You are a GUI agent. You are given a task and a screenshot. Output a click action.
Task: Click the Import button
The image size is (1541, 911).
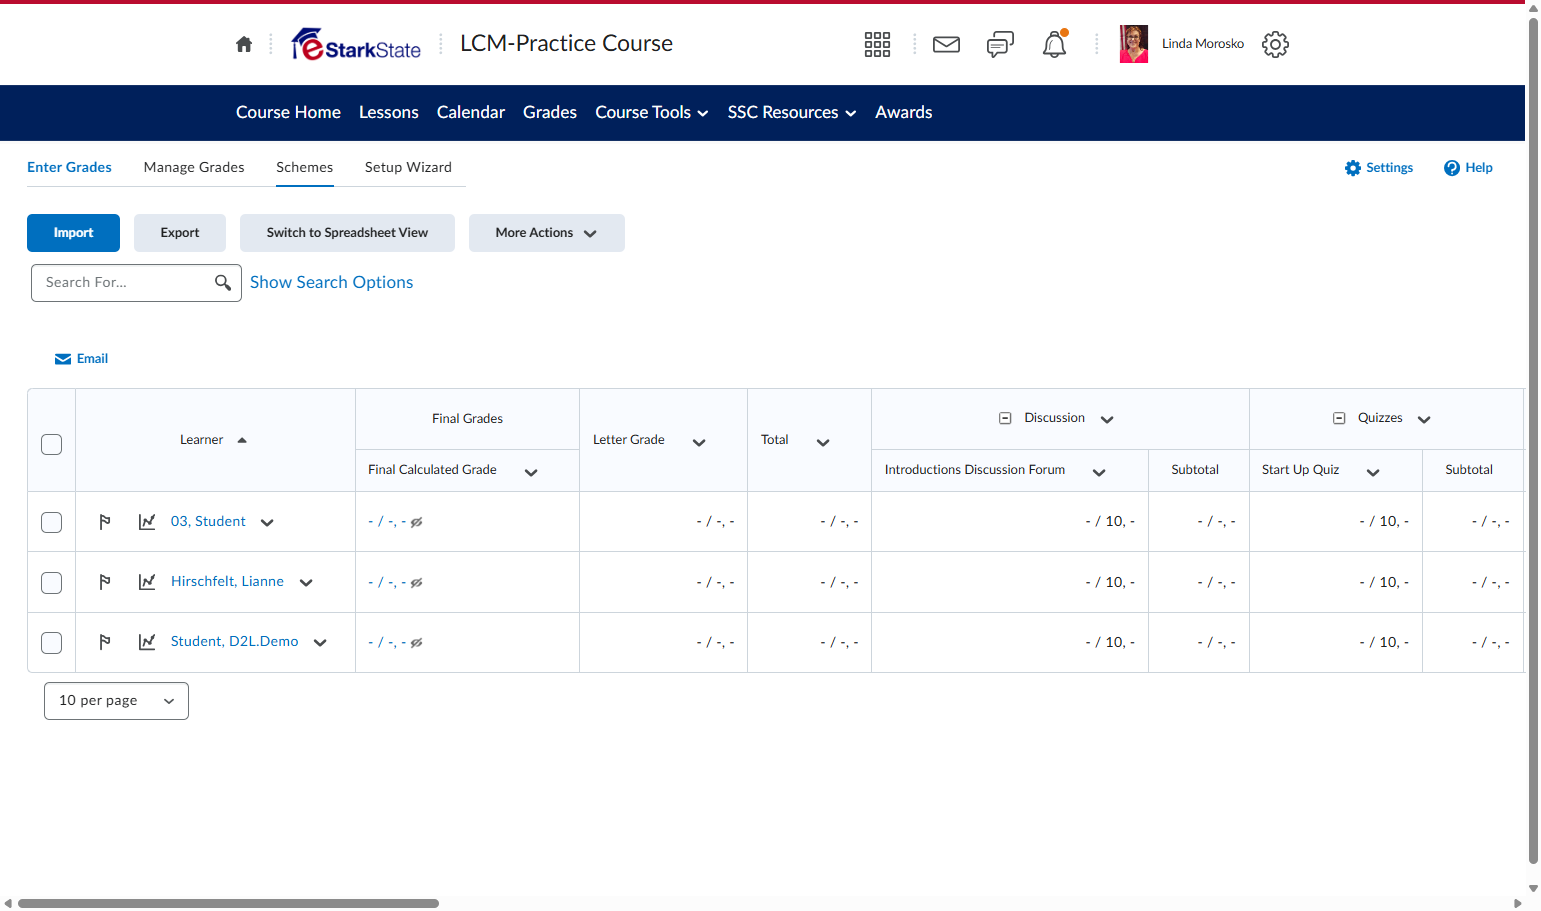pyautogui.click(x=73, y=233)
